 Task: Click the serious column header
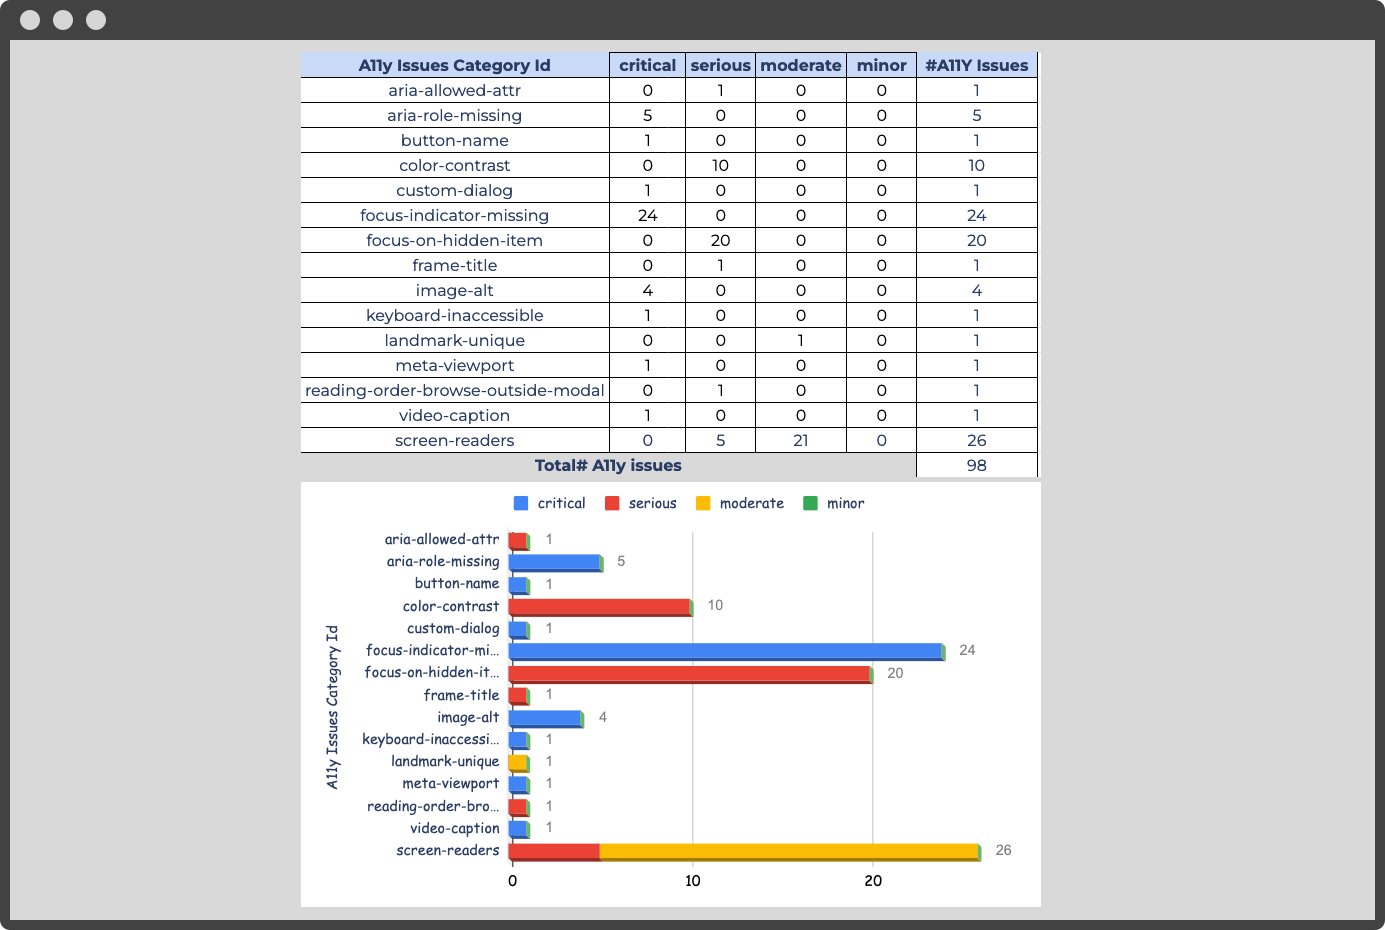[720, 65]
